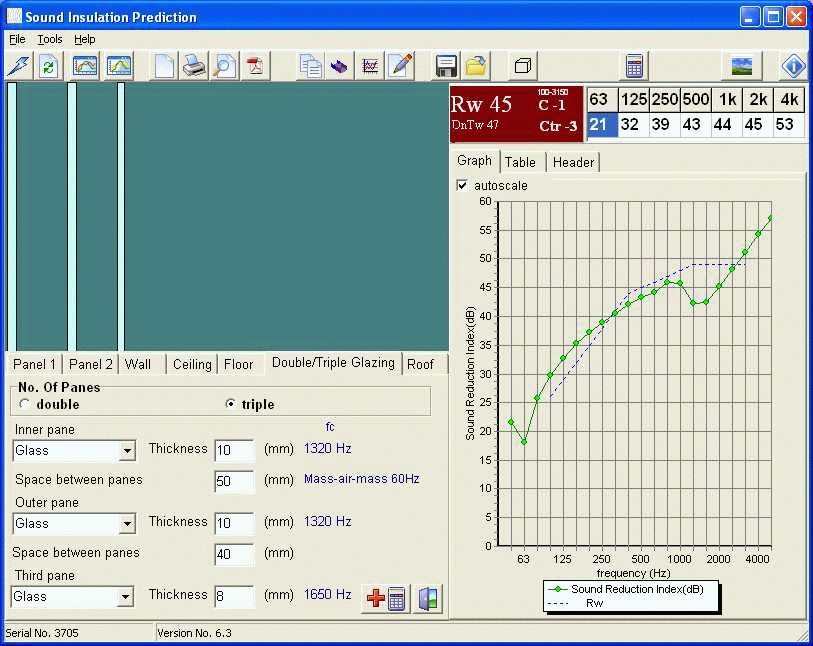The height and width of the screenshot is (646, 813).
Task: Open the Tools menu
Action: [x=50, y=39]
